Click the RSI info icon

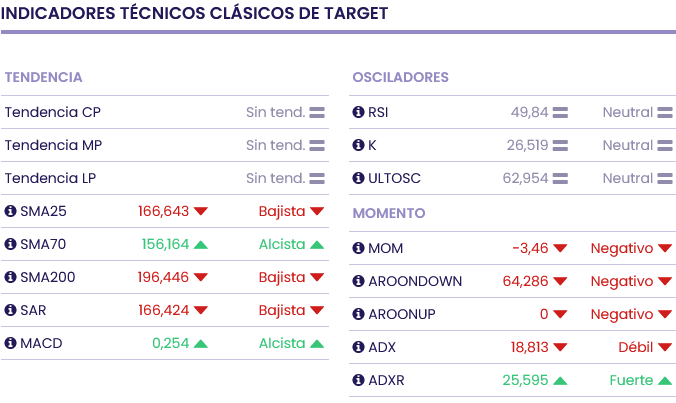tap(359, 112)
